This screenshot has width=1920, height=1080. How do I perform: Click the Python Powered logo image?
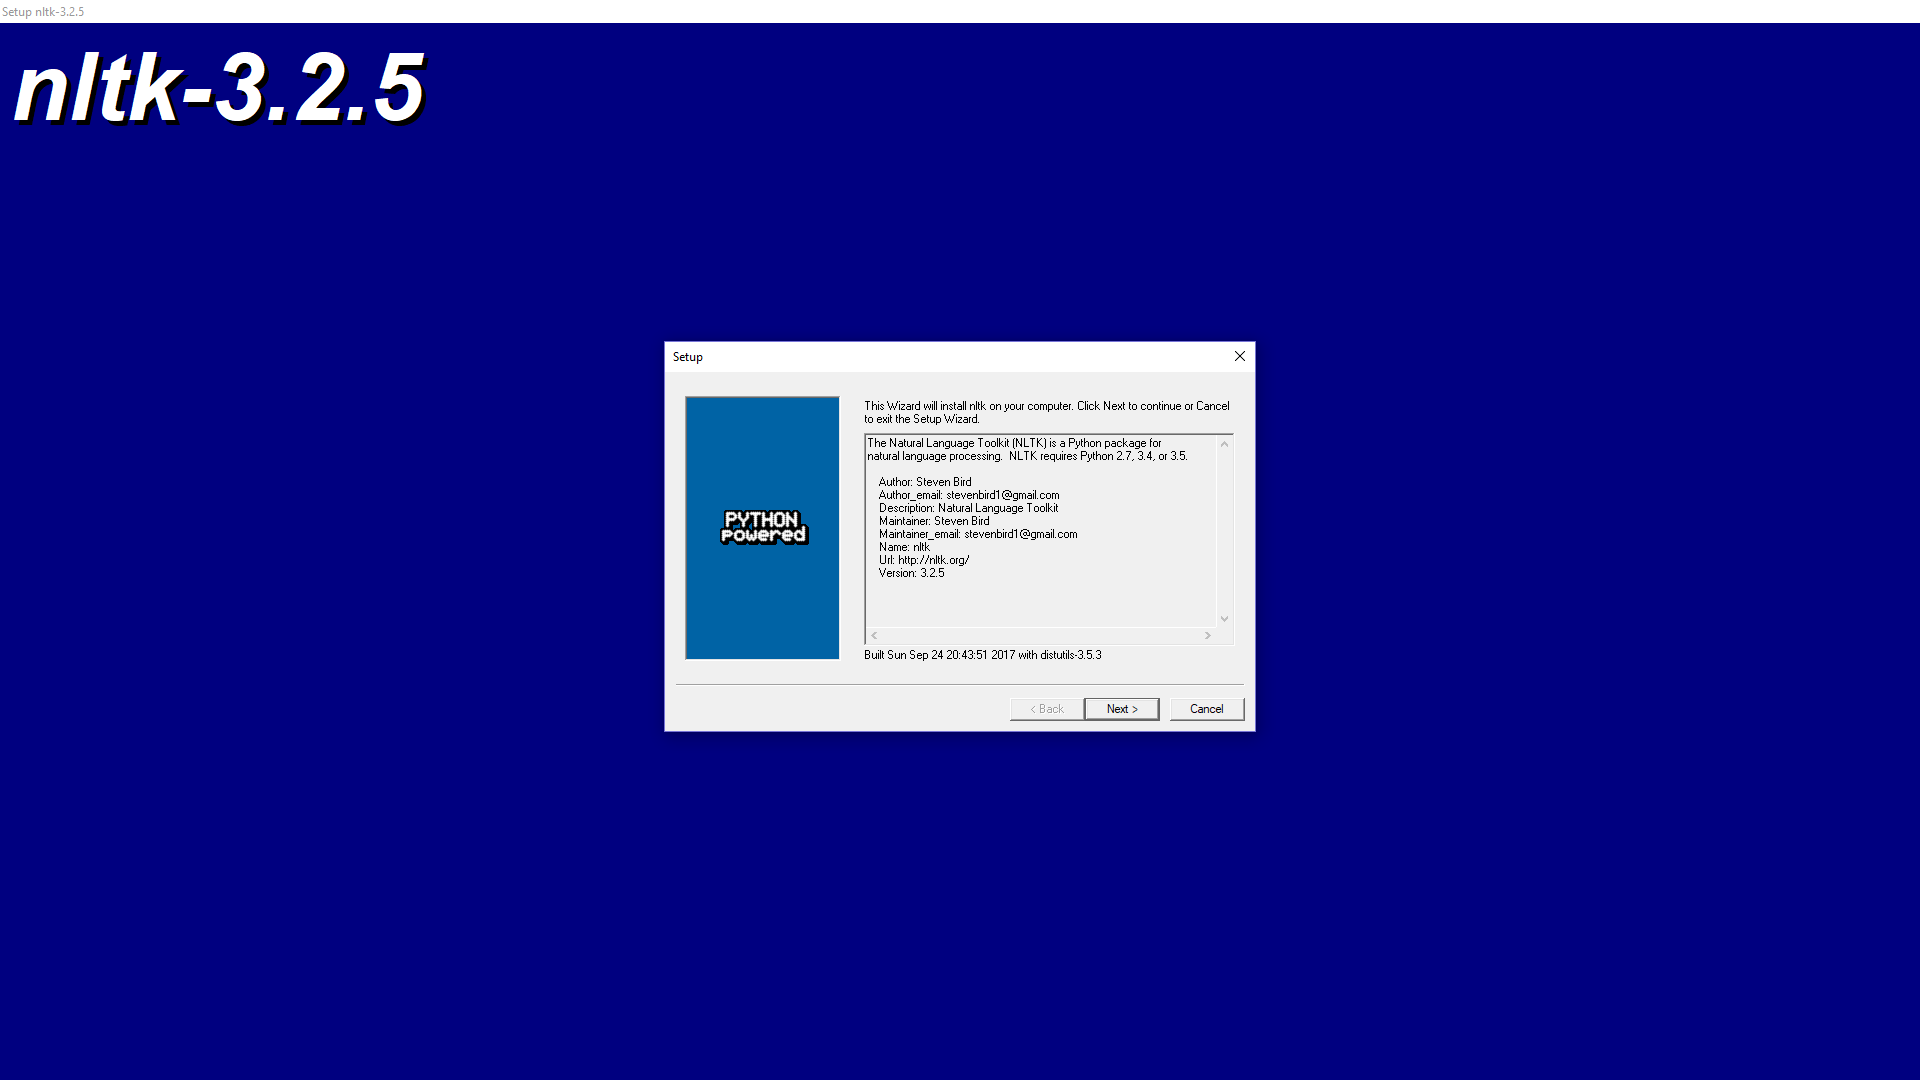coord(762,527)
